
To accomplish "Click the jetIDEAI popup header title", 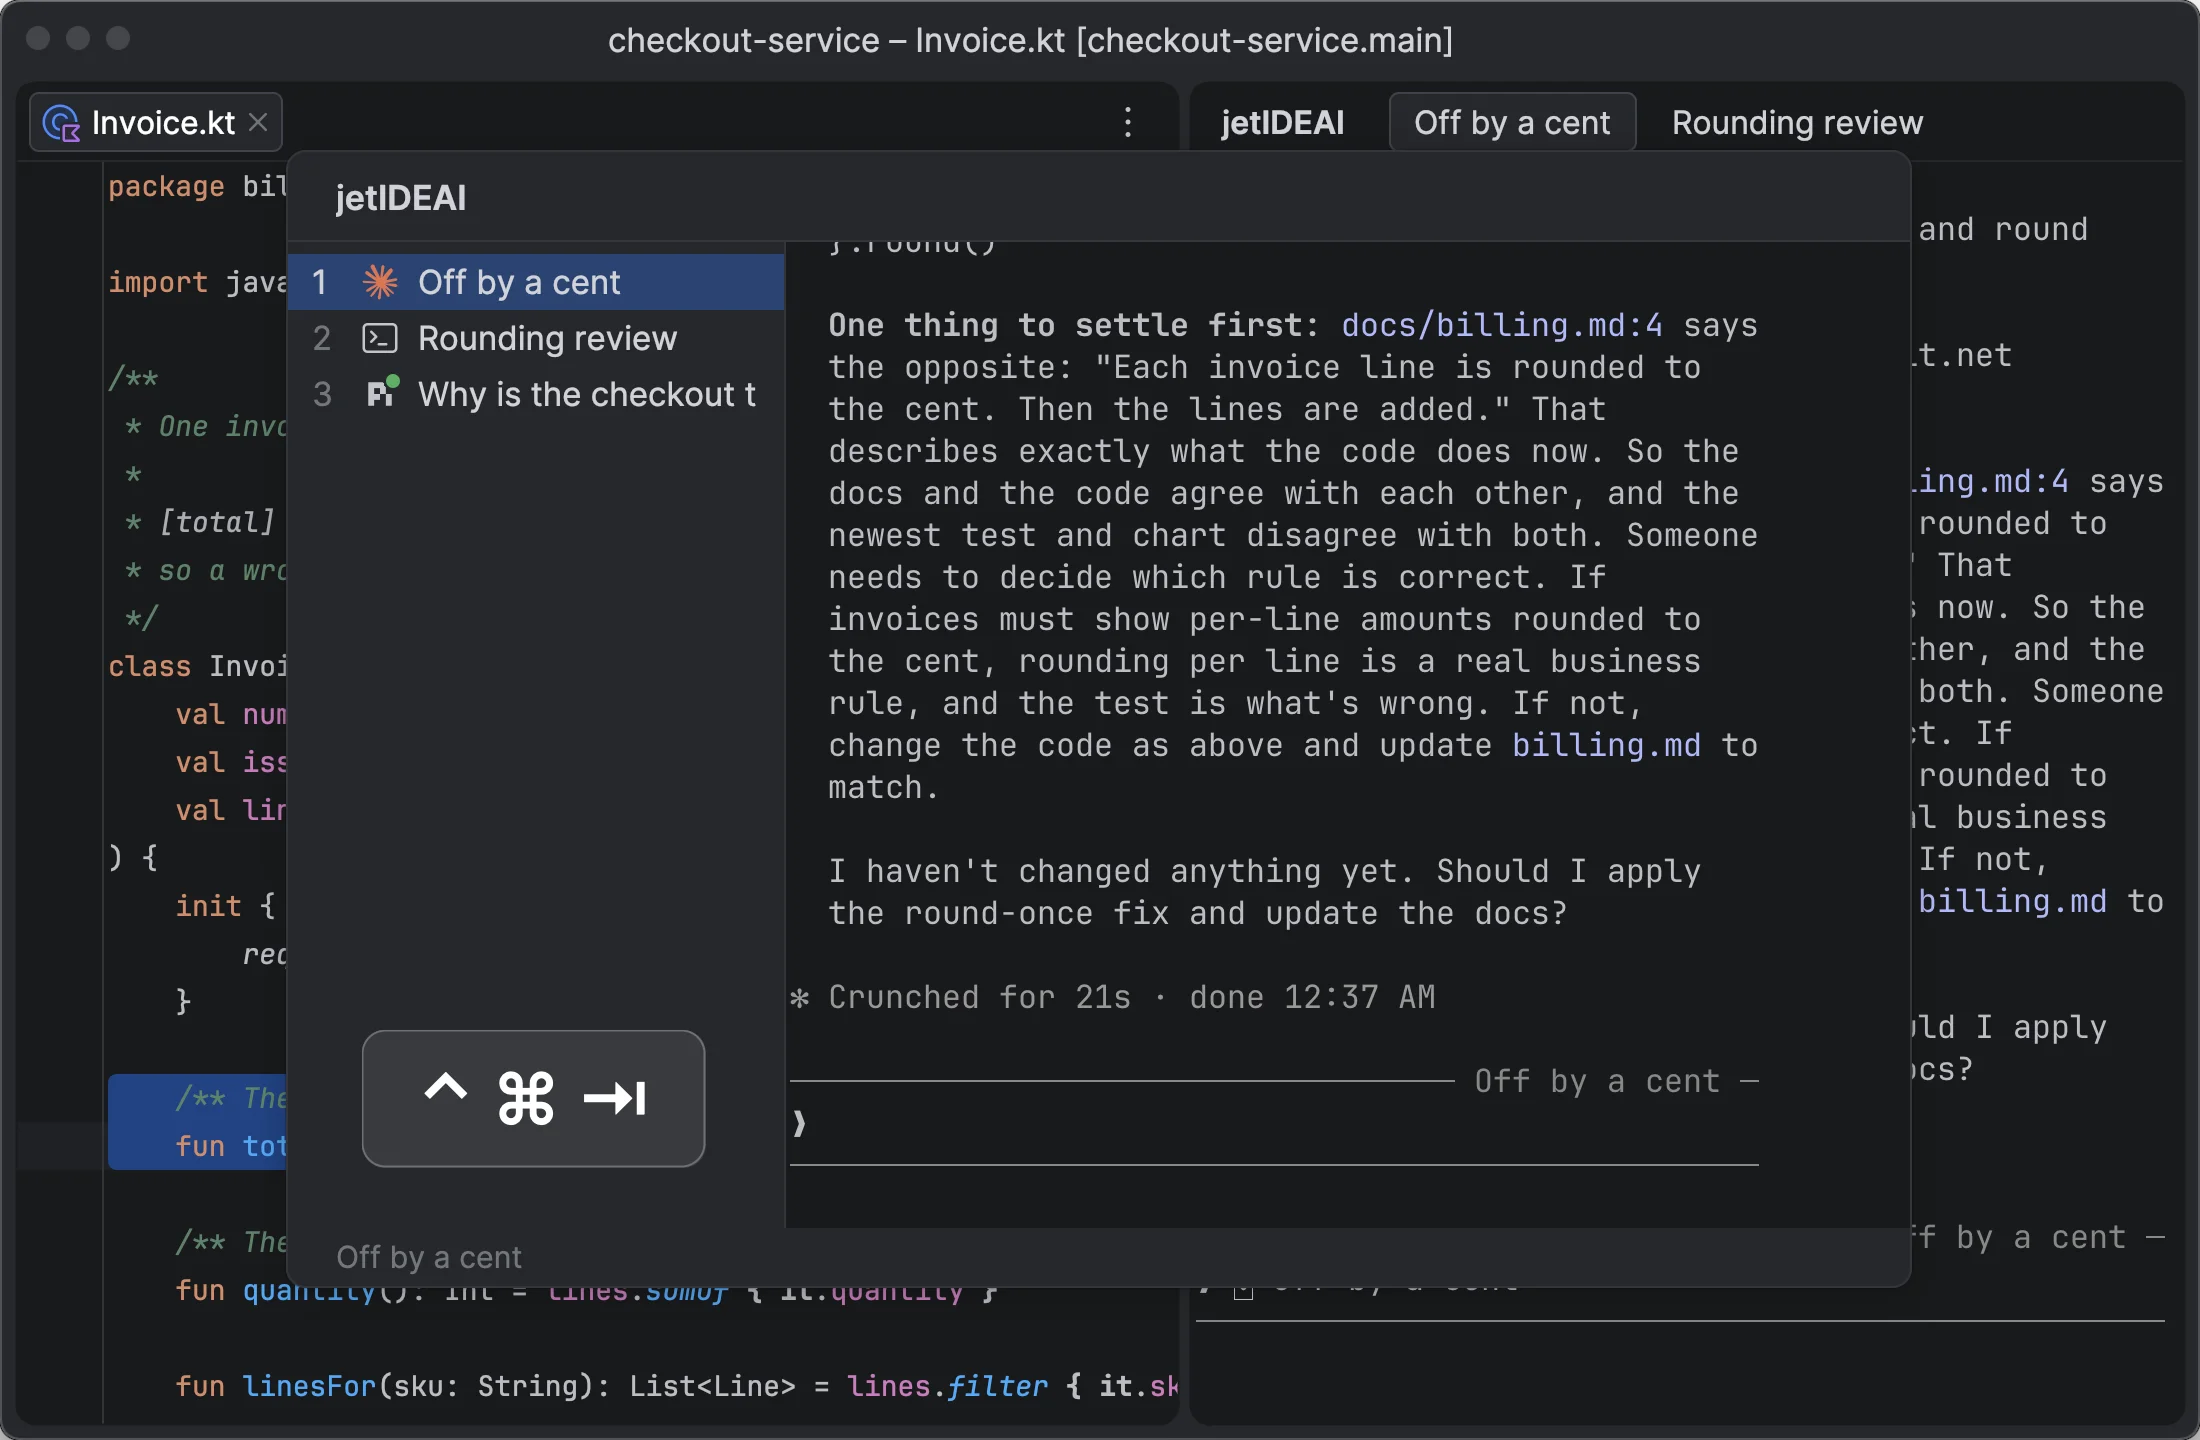I will click(400, 198).
